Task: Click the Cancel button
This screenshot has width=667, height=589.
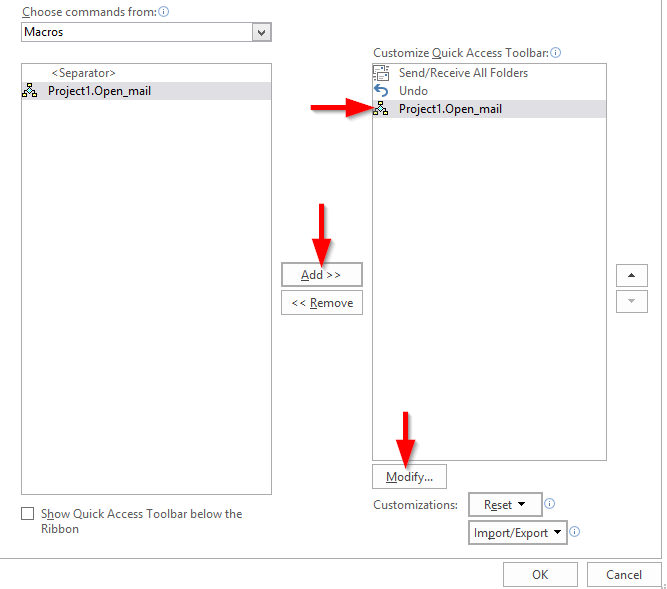Action: click(x=624, y=575)
